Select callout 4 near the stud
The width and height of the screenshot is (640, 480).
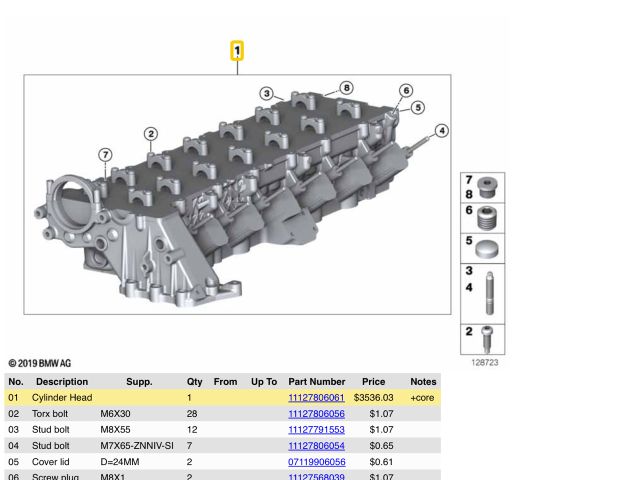point(442,131)
